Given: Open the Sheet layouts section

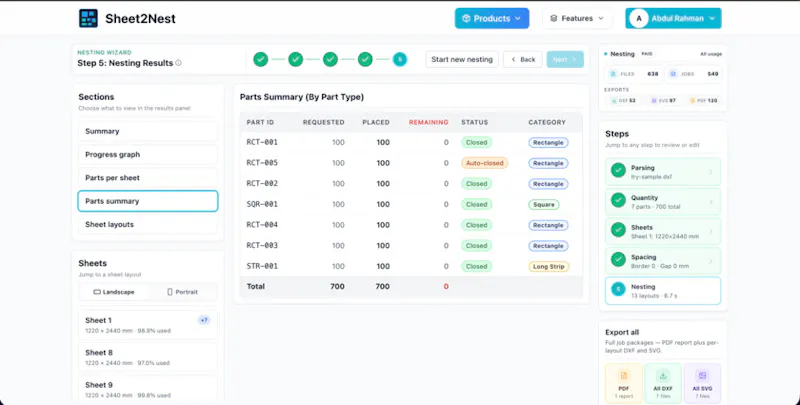Looking at the screenshot, I should (148, 224).
